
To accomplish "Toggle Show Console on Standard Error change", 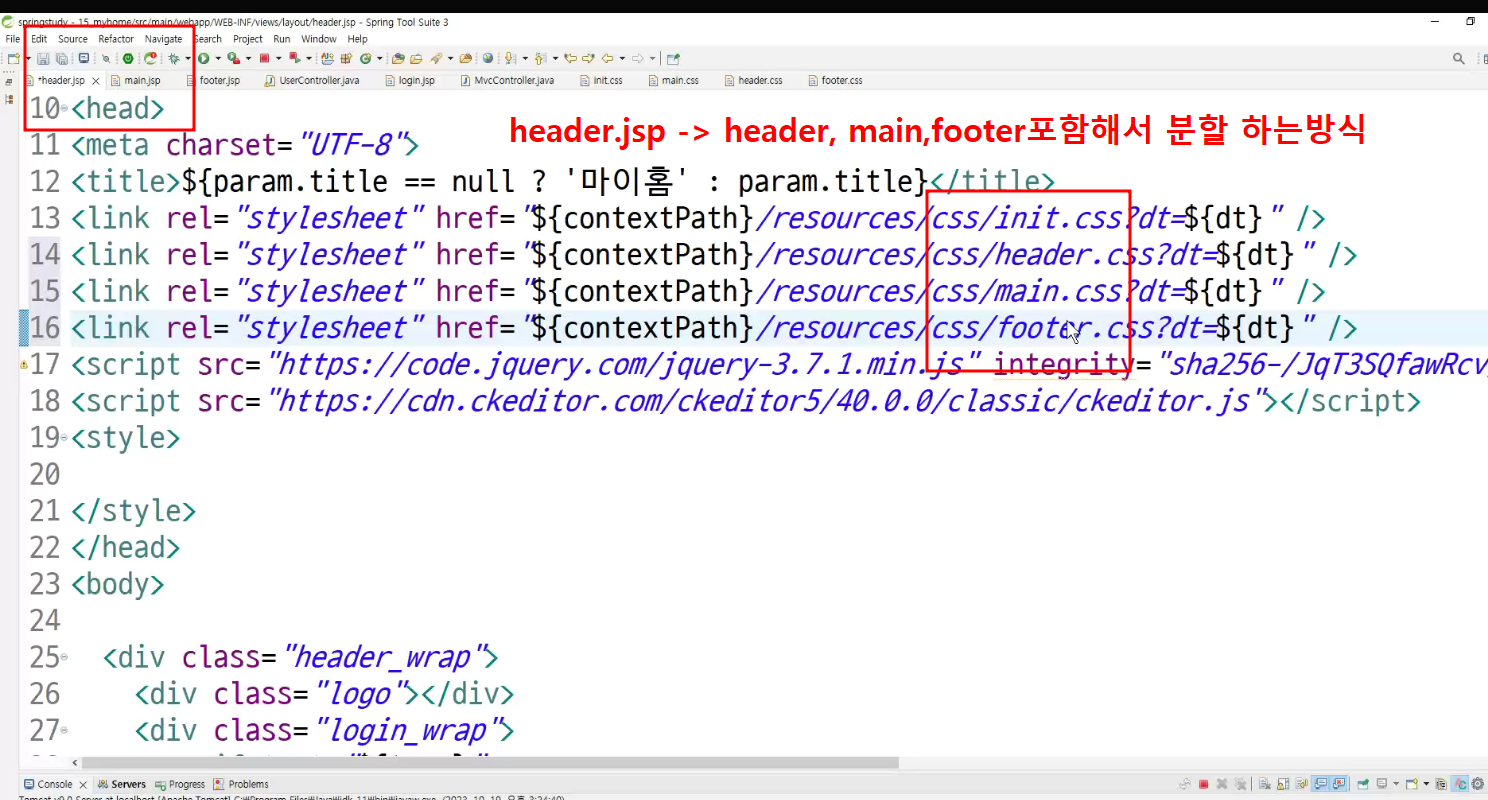I will 1339,784.
